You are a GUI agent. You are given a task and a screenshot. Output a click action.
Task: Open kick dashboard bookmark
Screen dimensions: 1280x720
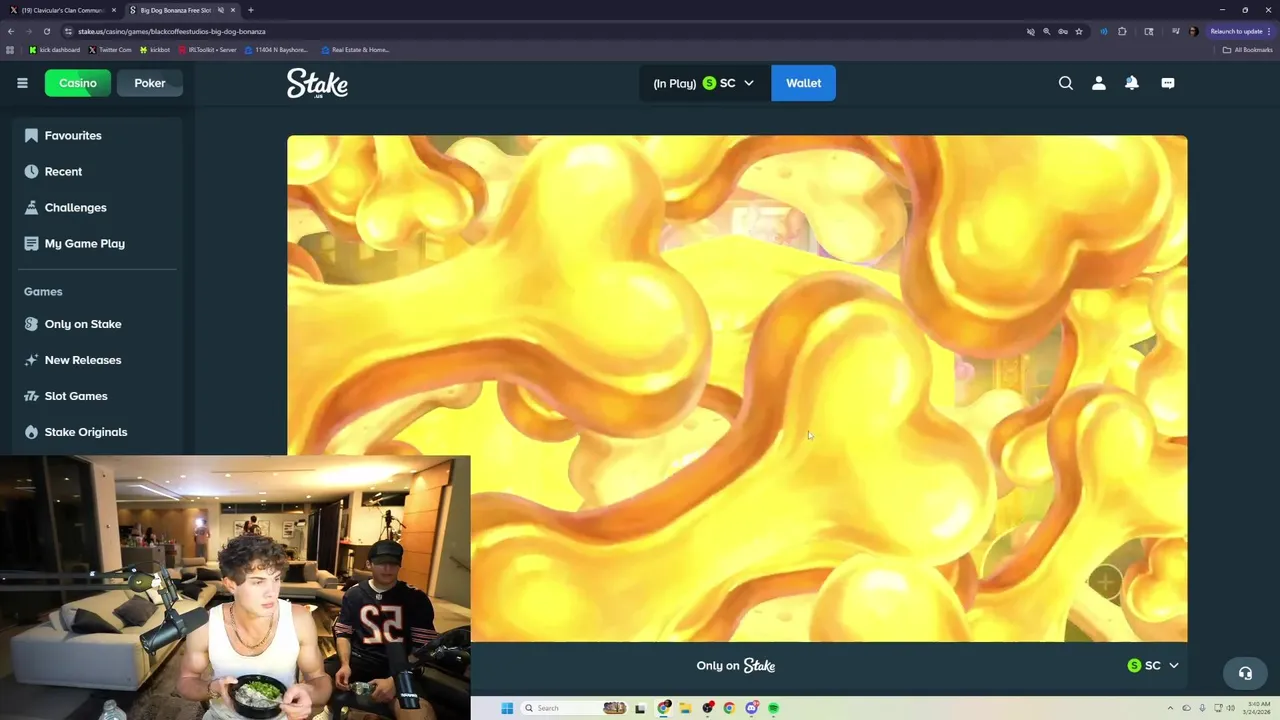pos(55,49)
